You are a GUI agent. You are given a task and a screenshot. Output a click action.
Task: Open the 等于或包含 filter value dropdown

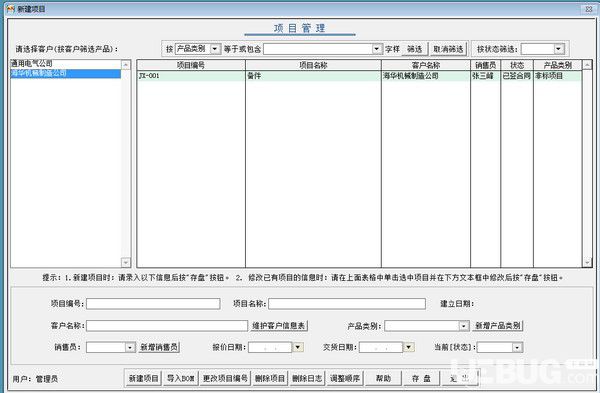(x=377, y=49)
